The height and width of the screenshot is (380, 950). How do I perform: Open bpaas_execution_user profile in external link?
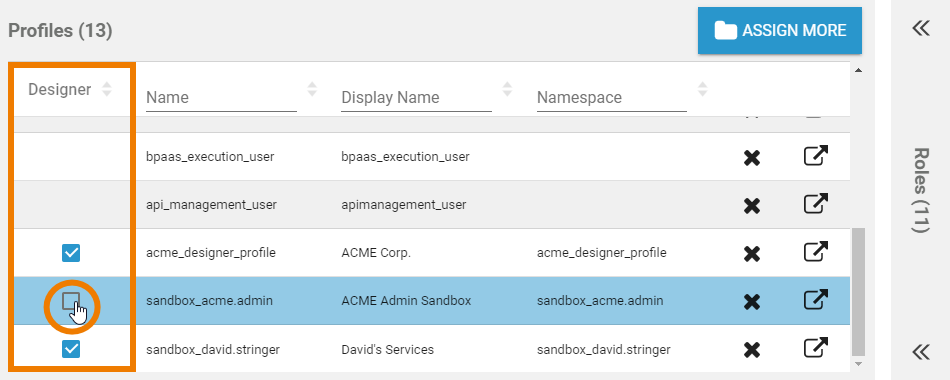(x=815, y=156)
